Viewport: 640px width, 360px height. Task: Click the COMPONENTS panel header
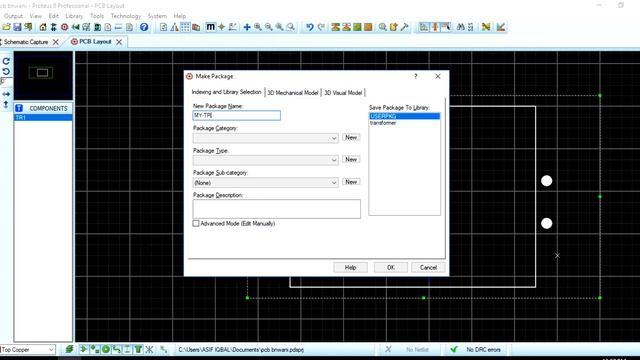43,108
